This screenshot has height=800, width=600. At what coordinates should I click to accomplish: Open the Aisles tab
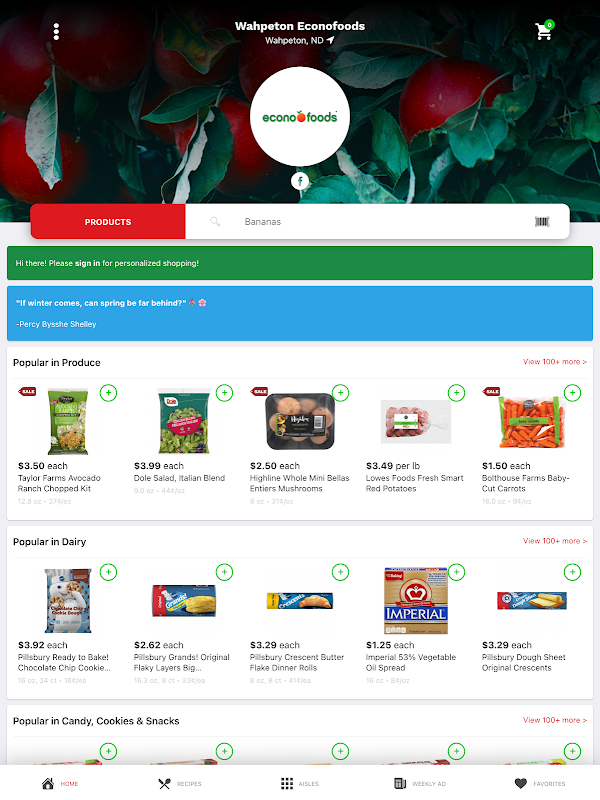click(300, 783)
